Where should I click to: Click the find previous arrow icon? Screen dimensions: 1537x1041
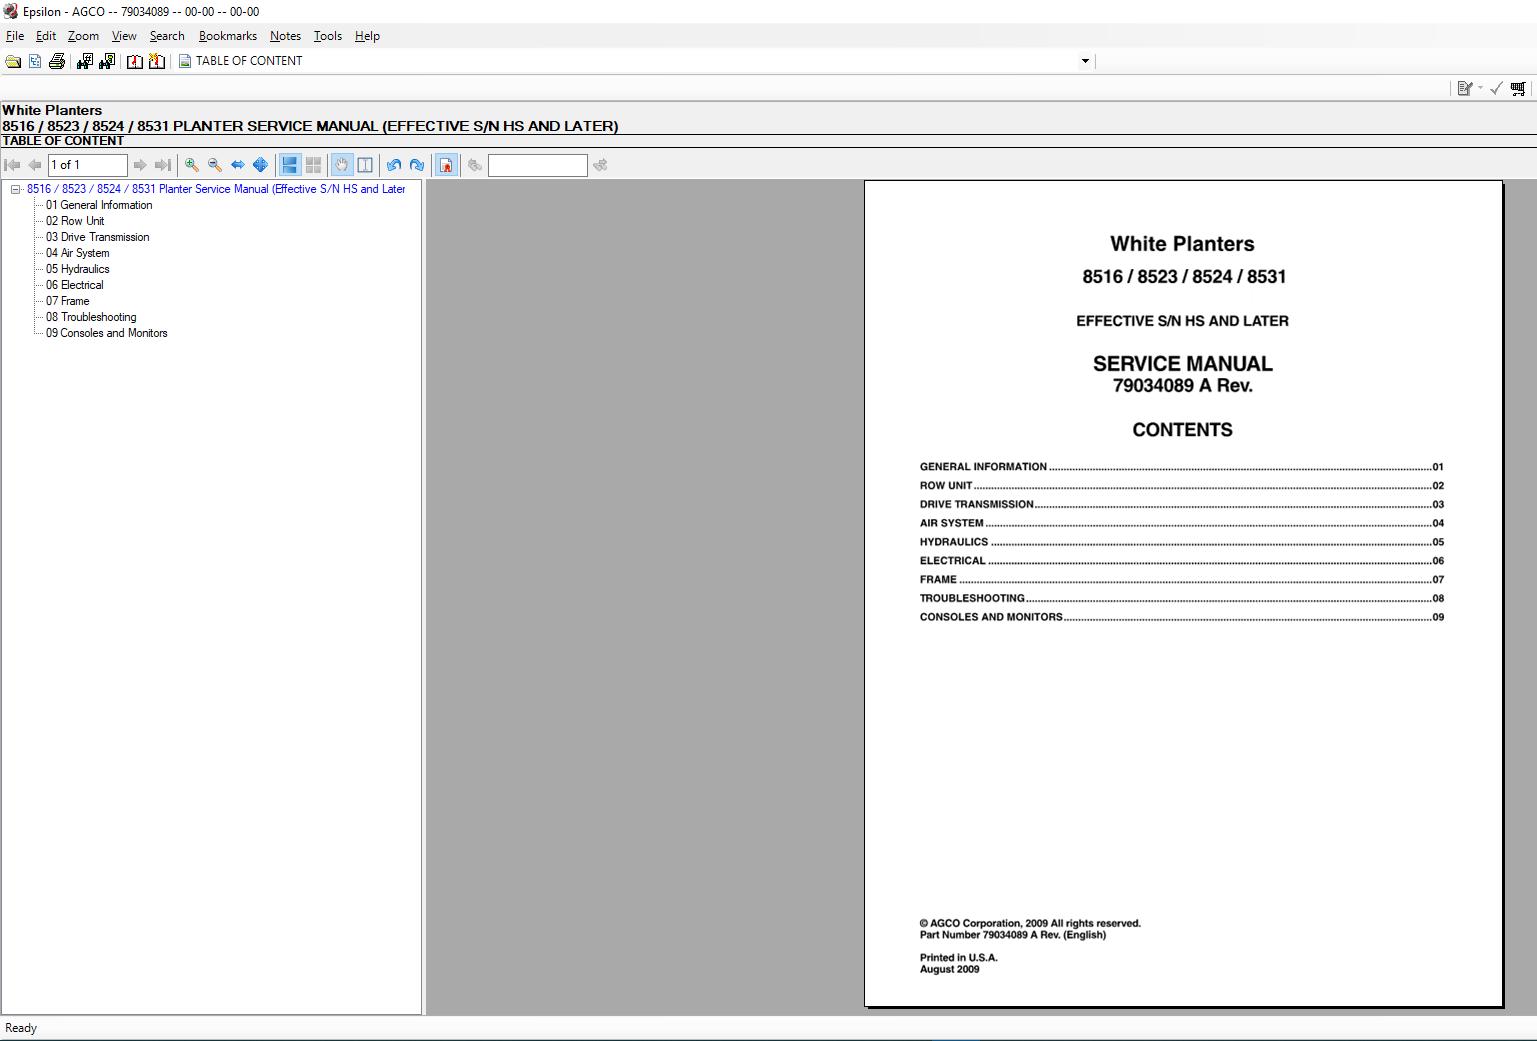(475, 165)
